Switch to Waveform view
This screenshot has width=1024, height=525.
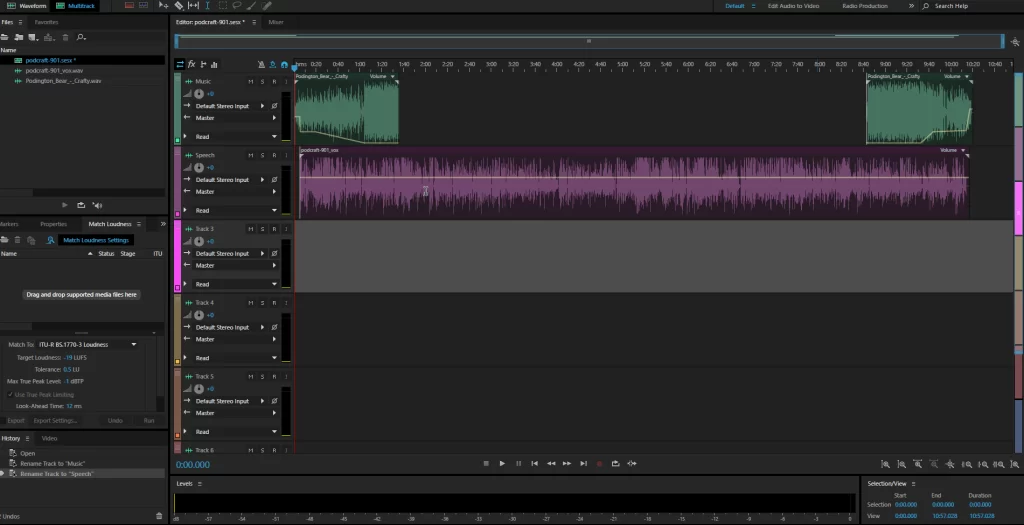pyautogui.click(x=27, y=6)
